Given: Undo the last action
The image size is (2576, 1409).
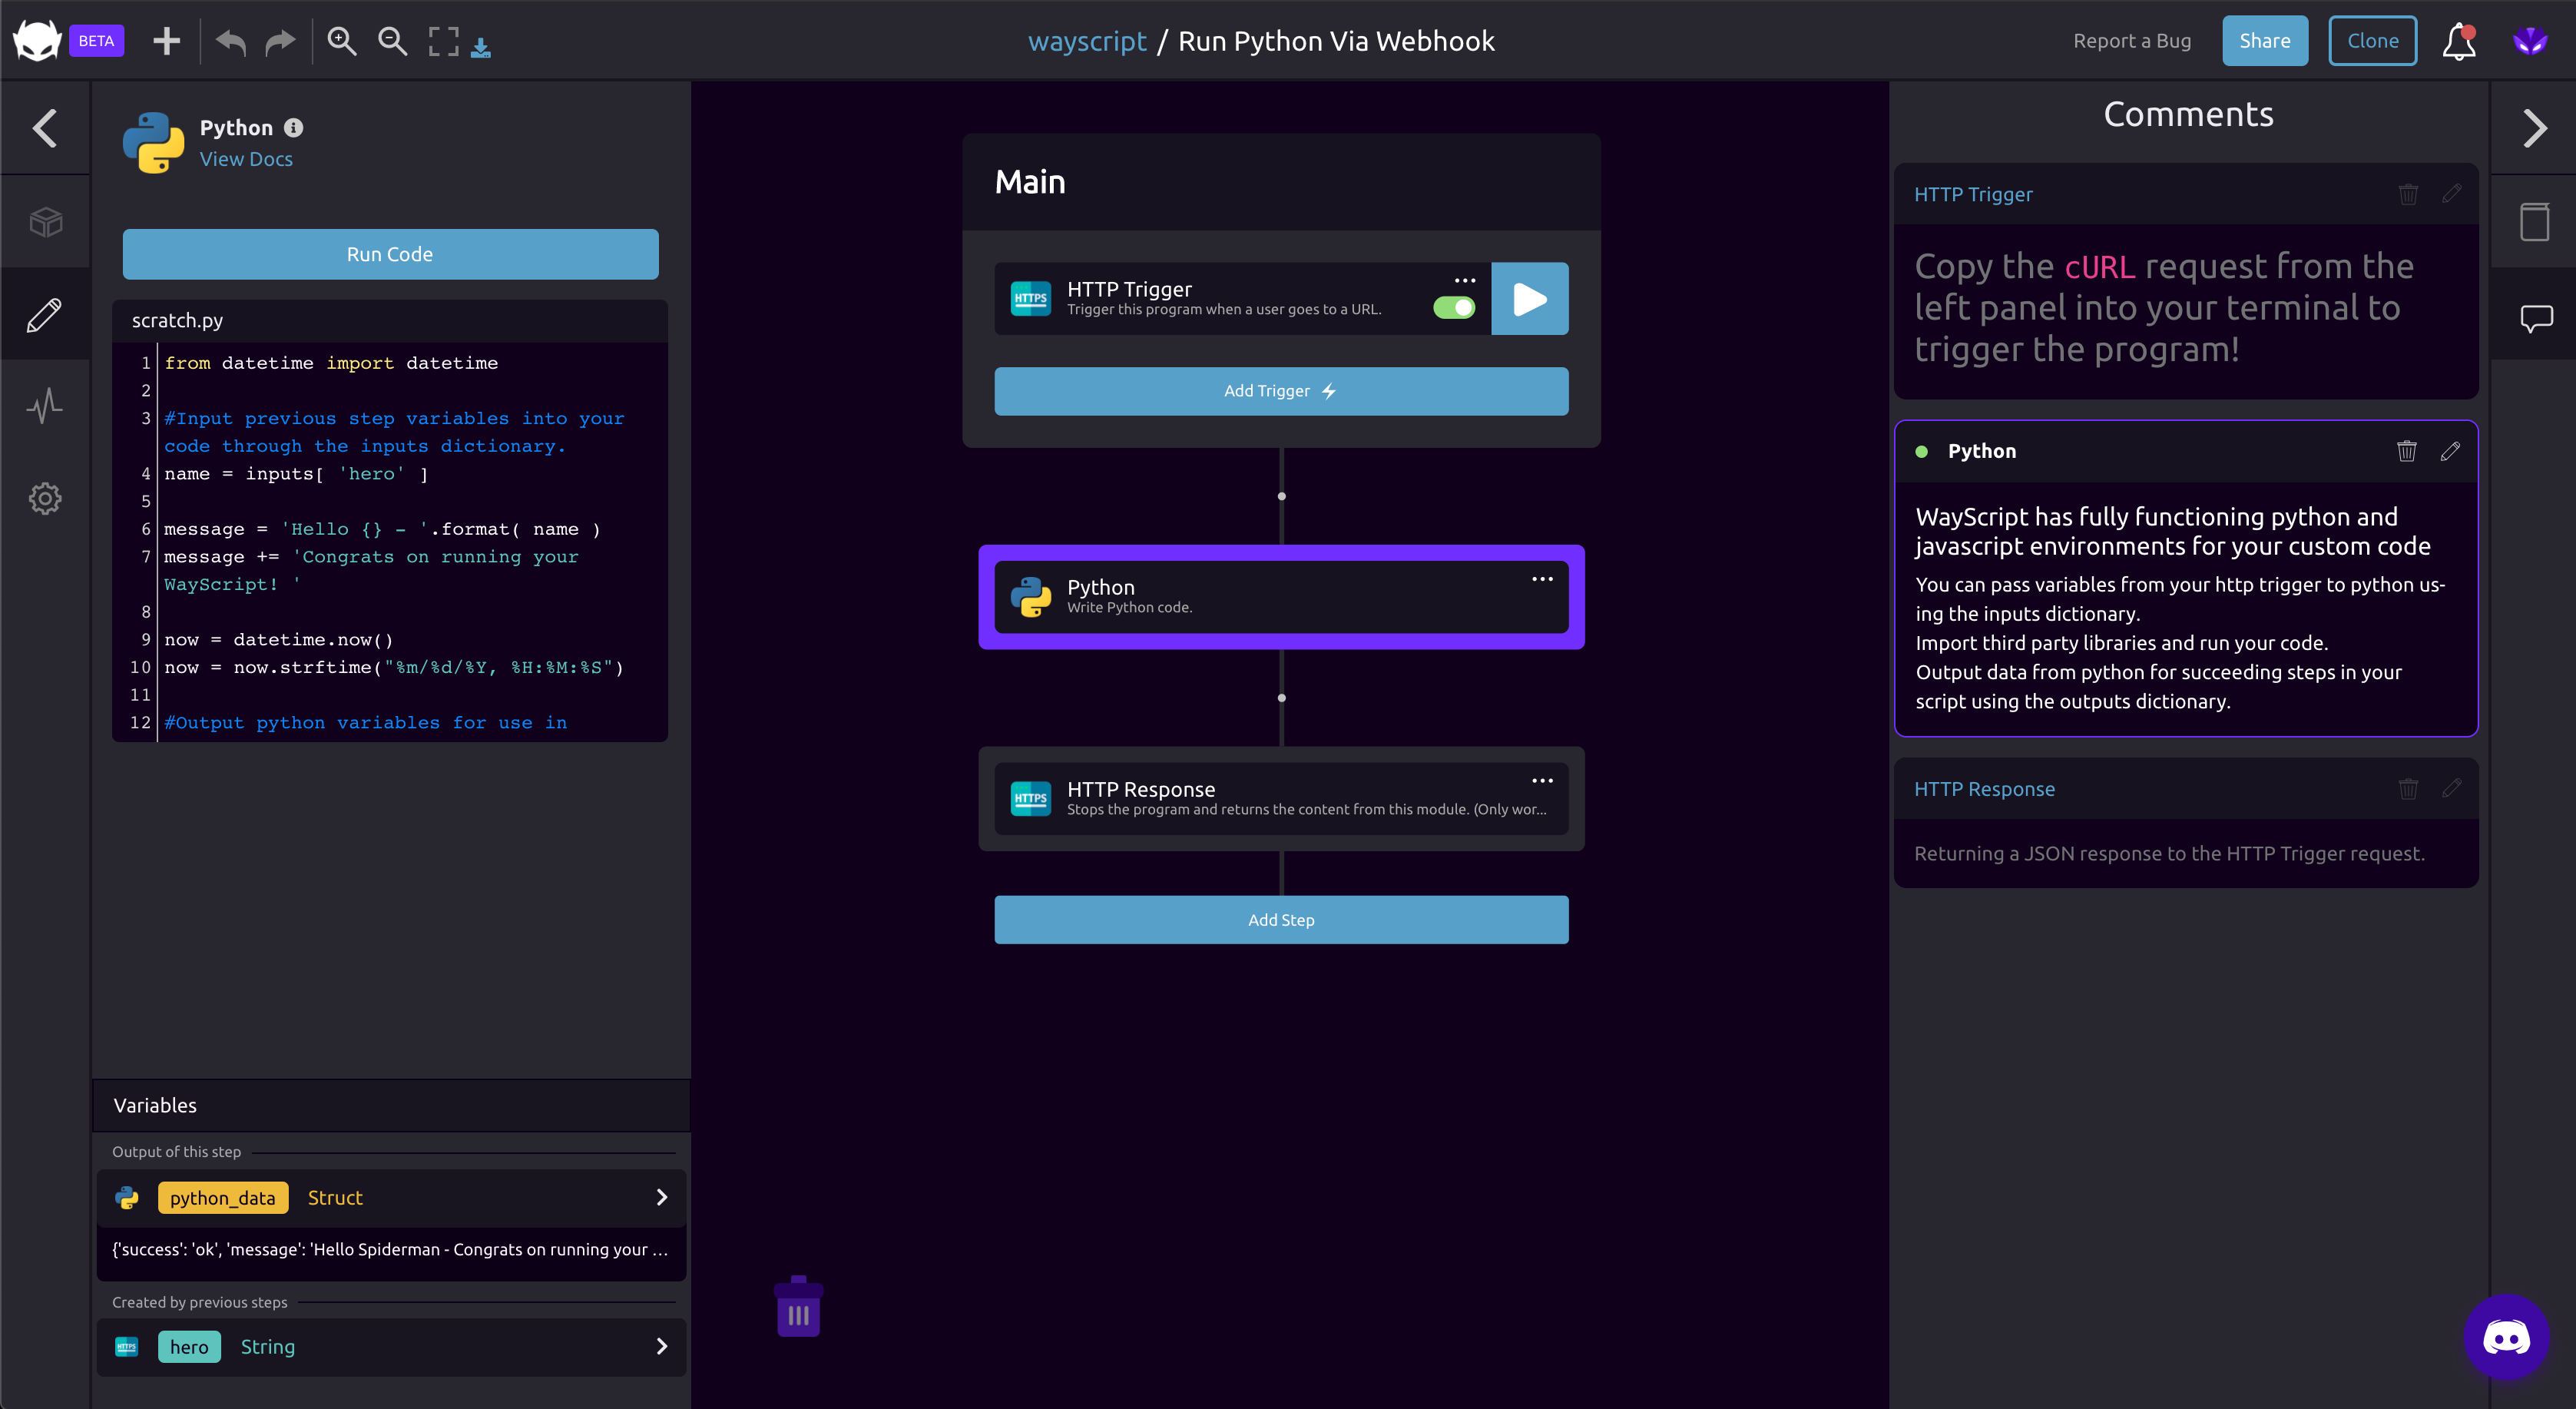Looking at the screenshot, I should pos(231,41).
